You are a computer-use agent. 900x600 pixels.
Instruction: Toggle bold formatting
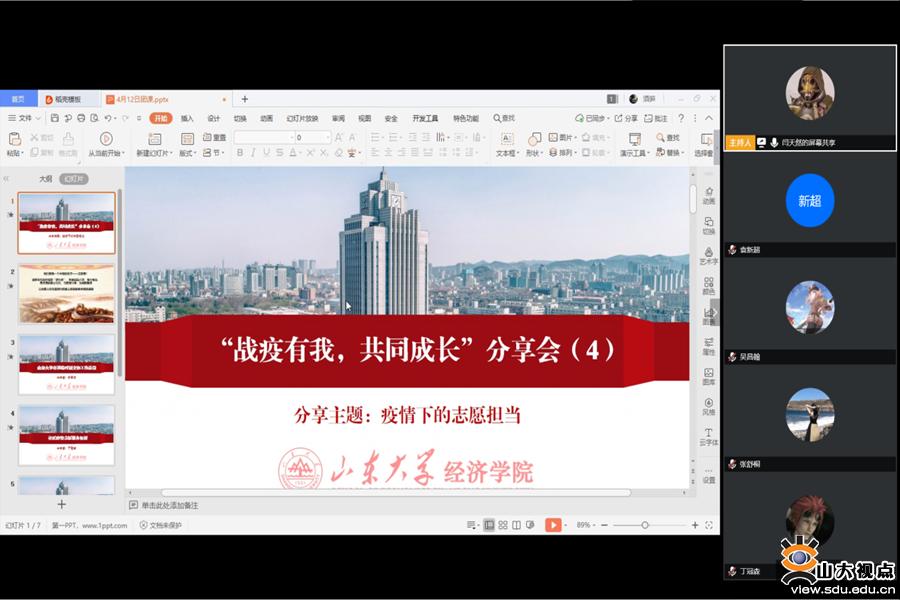(x=240, y=153)
